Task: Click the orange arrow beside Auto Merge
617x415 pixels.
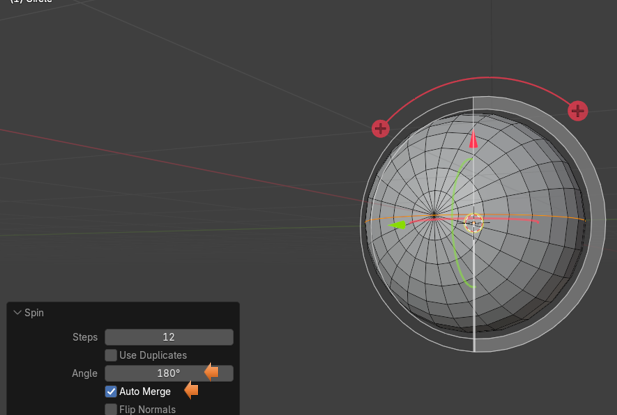Action: [190, 391]
